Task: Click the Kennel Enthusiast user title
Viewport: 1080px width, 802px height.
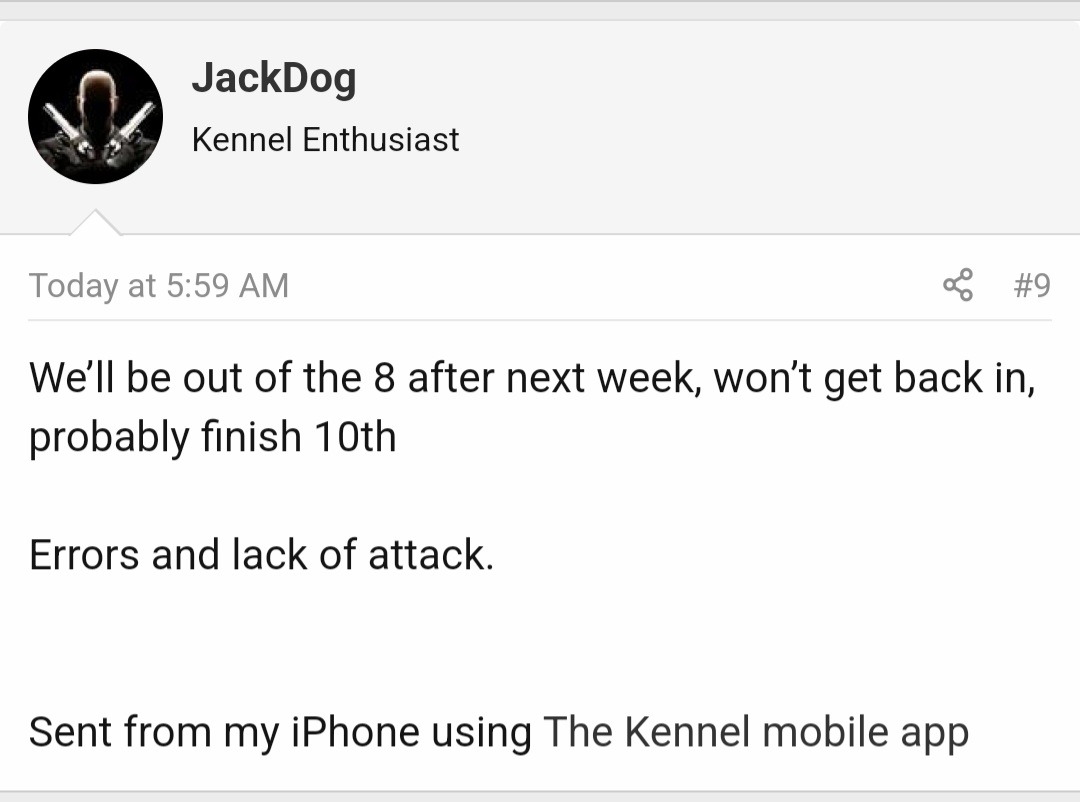Action: coord(325,139)
